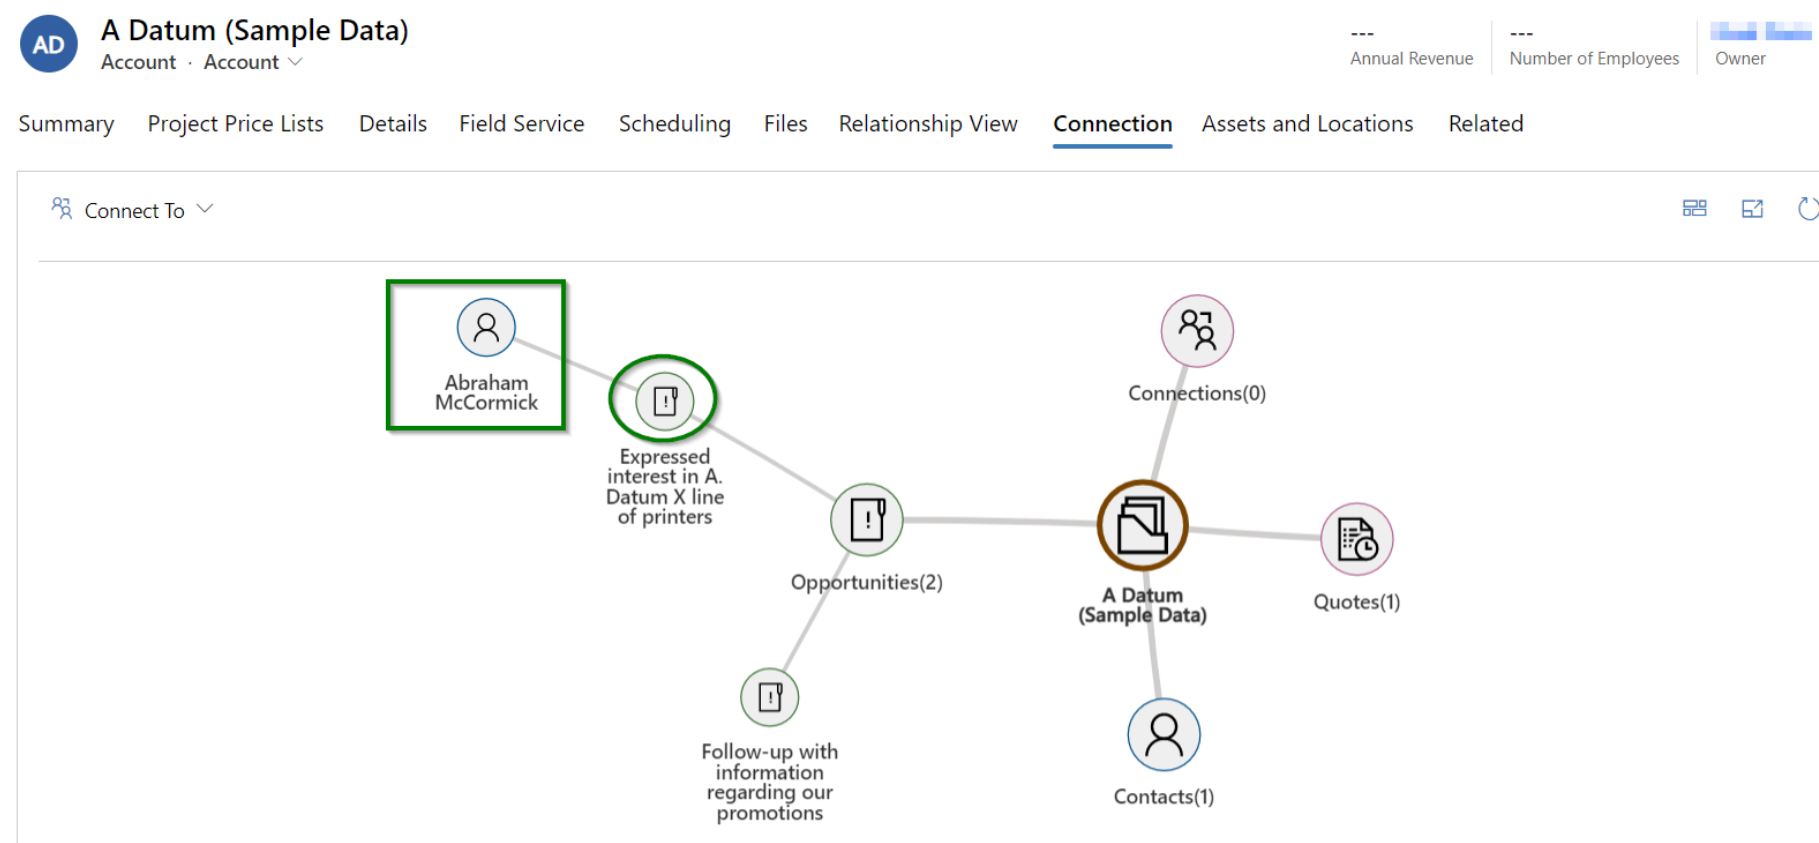Select the central A Datum (Sample Data) account node
1819x843 pixels.
1143,526
